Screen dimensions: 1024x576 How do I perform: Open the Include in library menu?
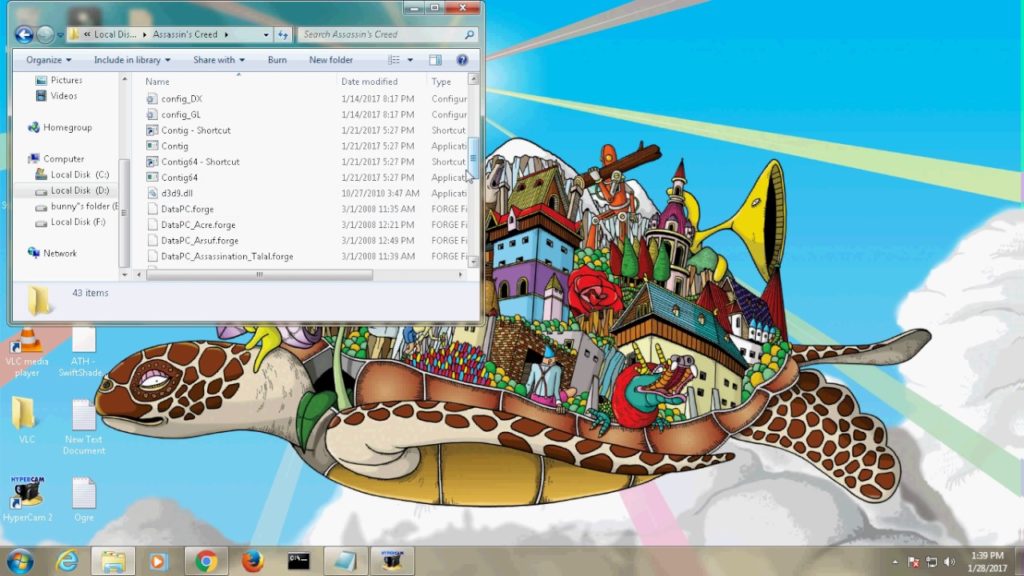pos(132,60)
